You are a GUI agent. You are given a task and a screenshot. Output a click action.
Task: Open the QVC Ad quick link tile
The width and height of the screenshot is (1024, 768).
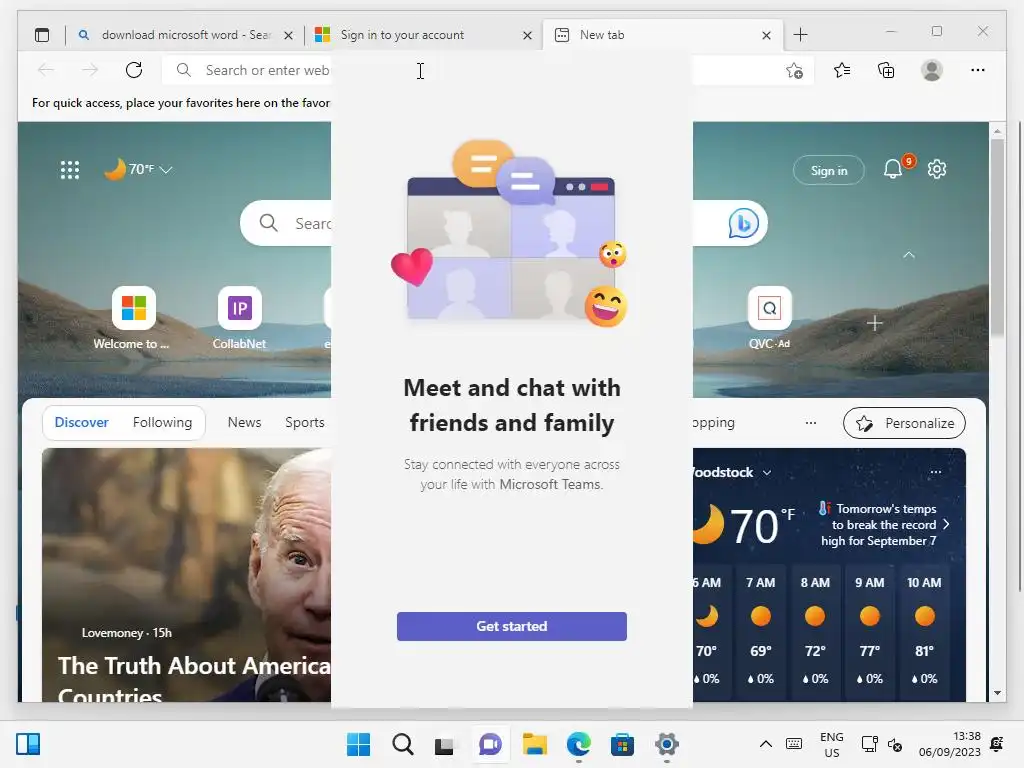769,318
